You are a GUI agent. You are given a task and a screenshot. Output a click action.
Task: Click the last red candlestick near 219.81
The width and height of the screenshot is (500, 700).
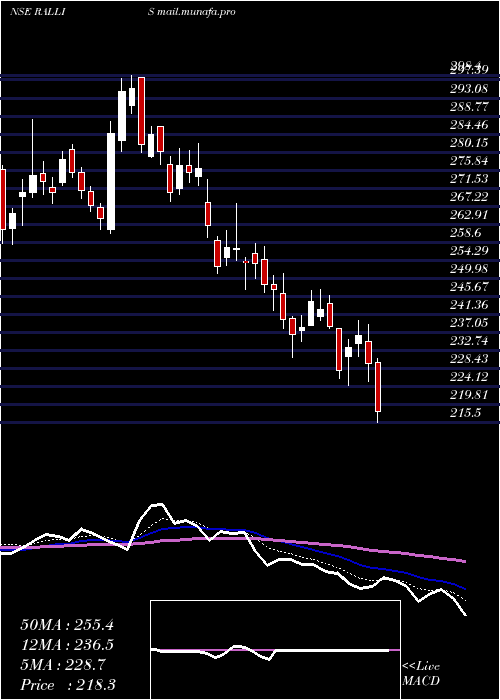[x=378, y=387]
